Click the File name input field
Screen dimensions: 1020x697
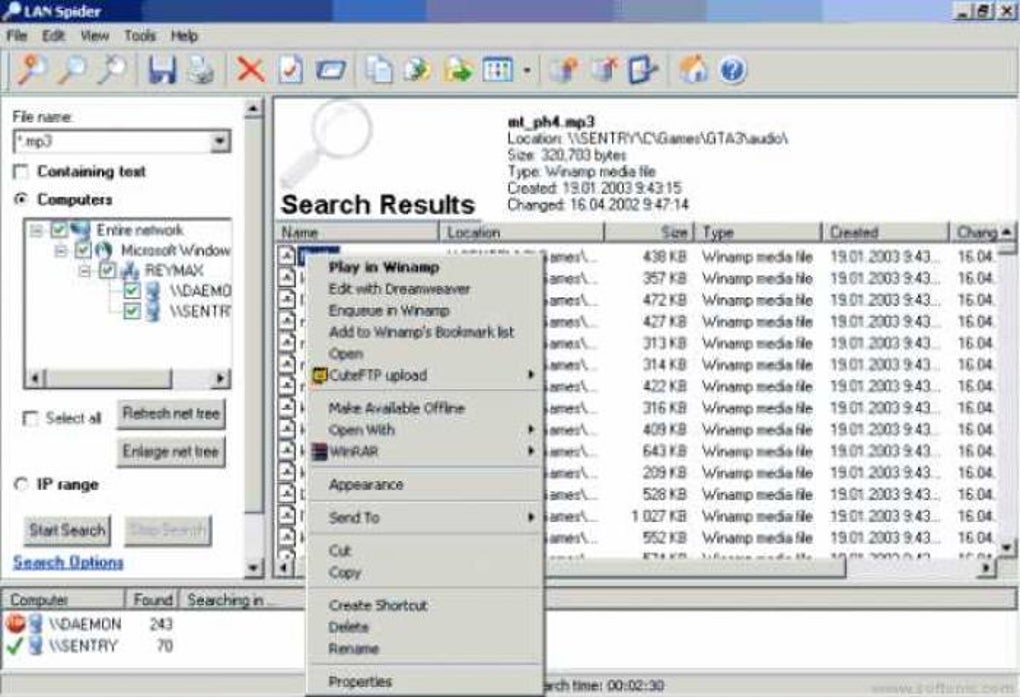[113, 141]
